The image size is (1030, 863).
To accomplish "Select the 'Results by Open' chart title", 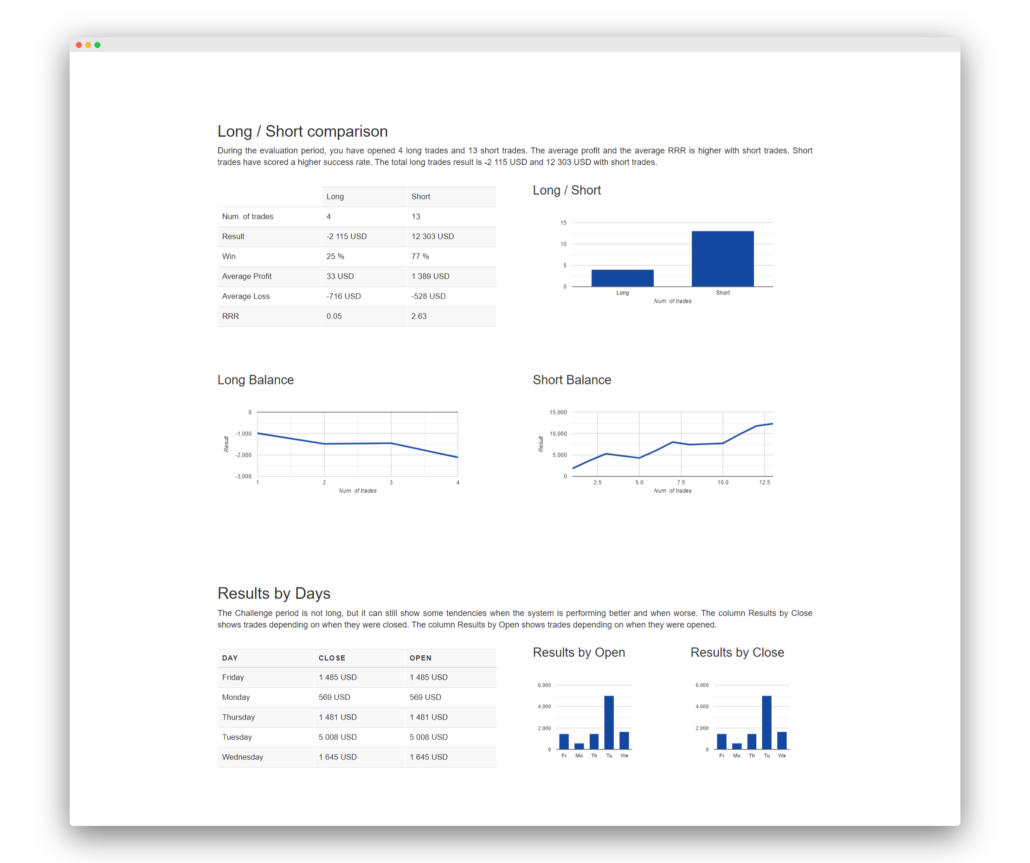I will [579, 653].
